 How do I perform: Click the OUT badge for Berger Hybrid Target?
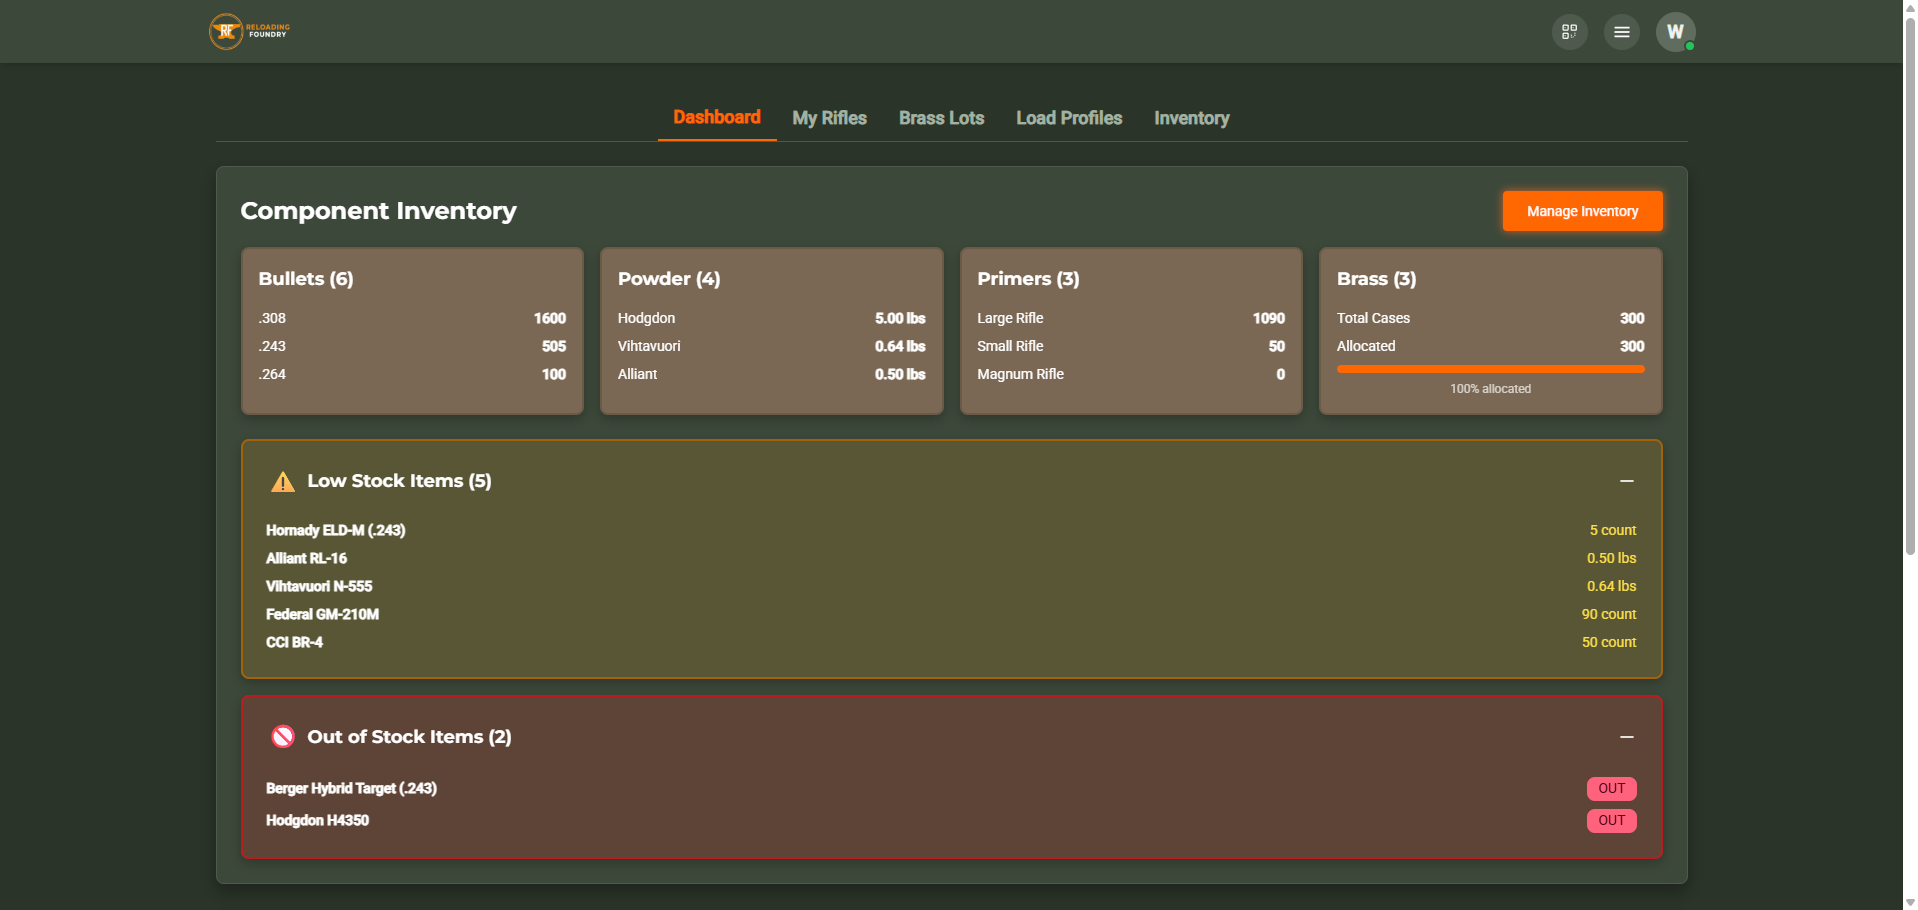1611,789
